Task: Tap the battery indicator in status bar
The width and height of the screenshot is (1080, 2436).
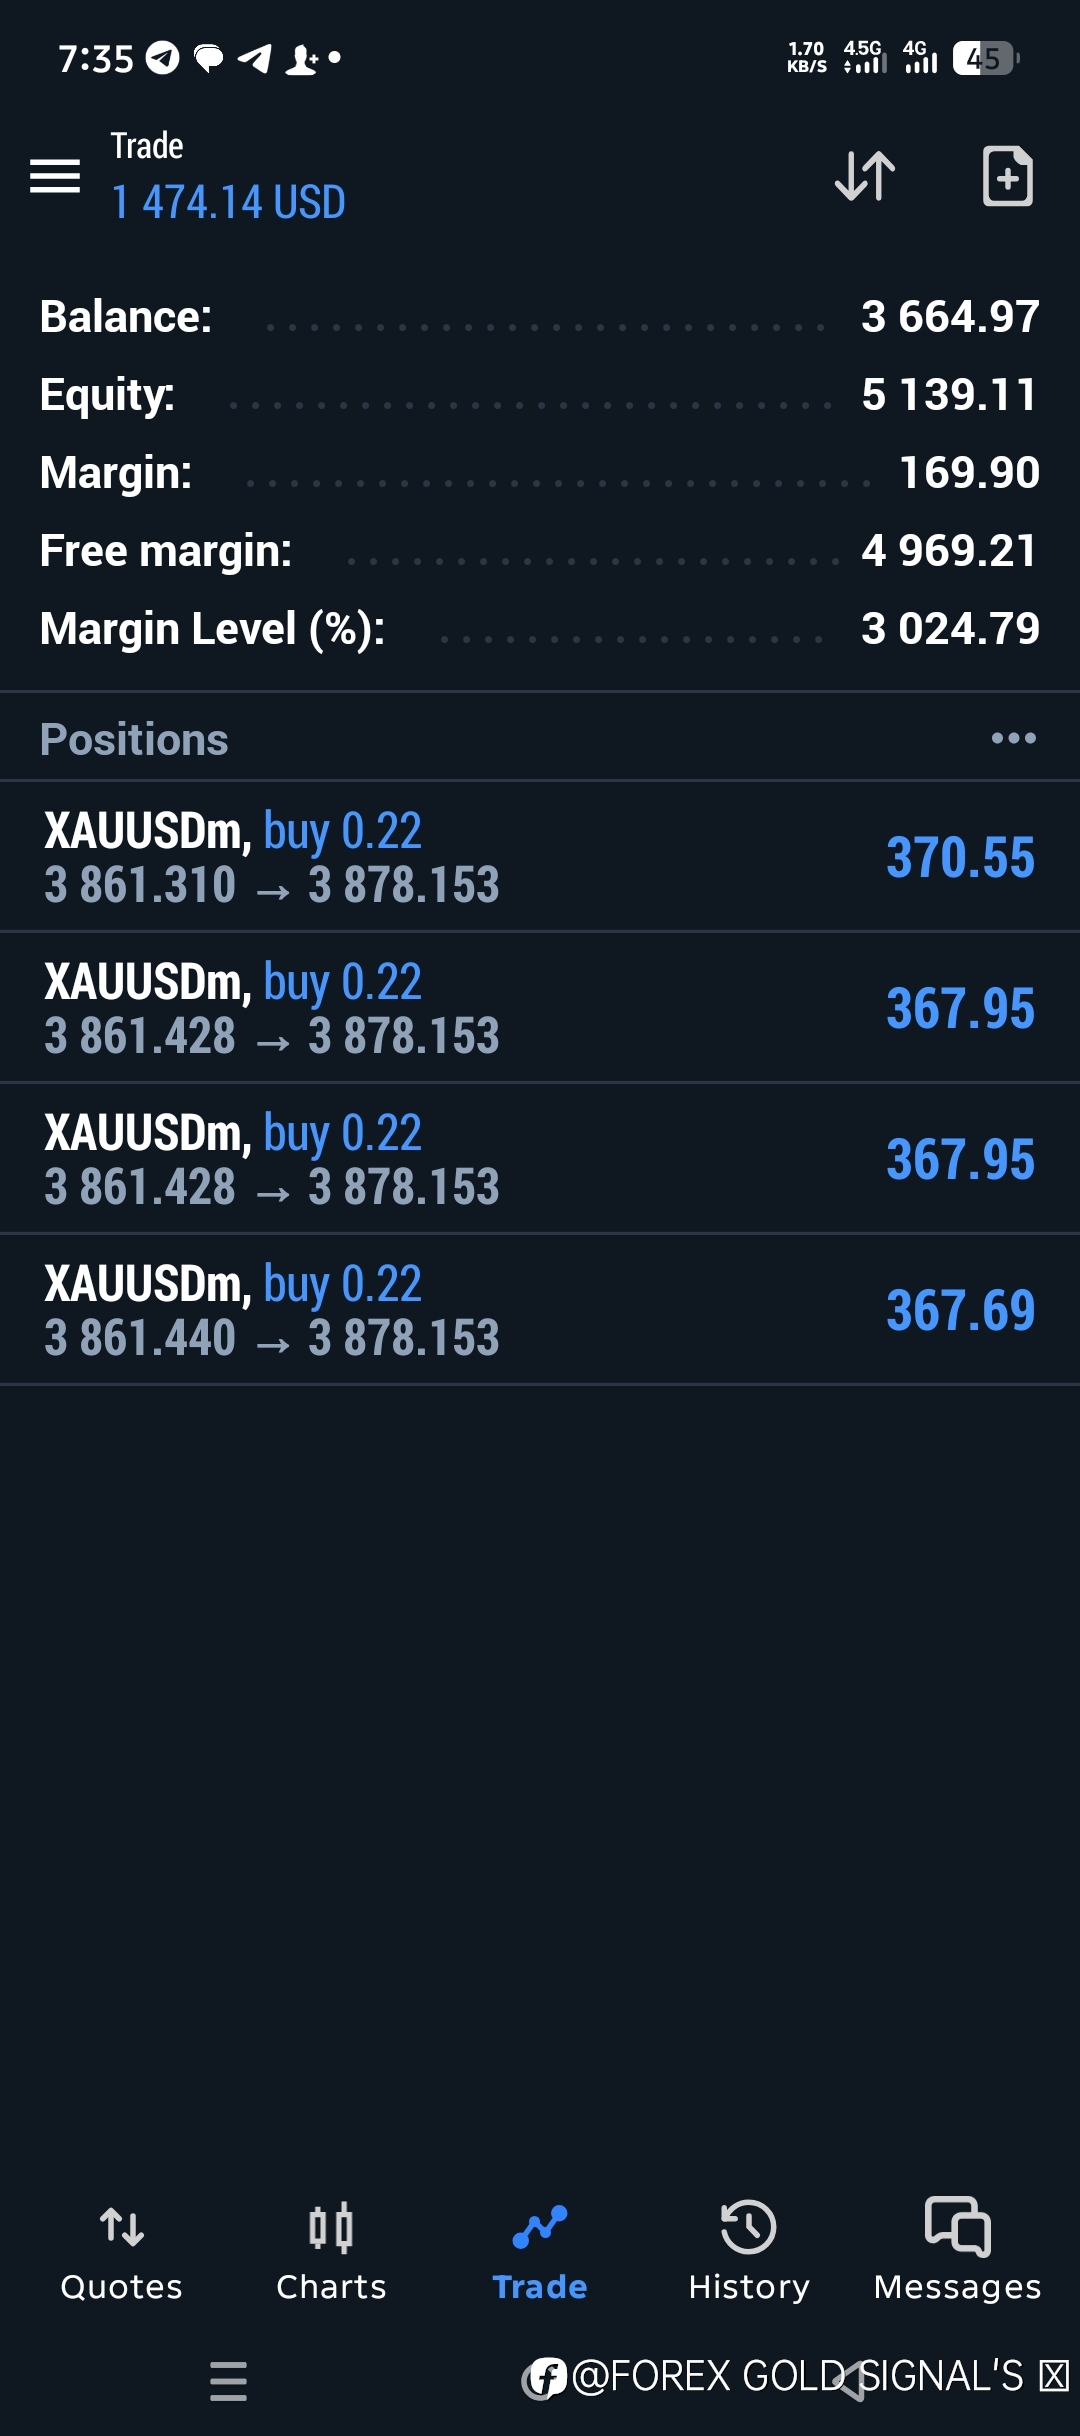Action: click(985, 59)
